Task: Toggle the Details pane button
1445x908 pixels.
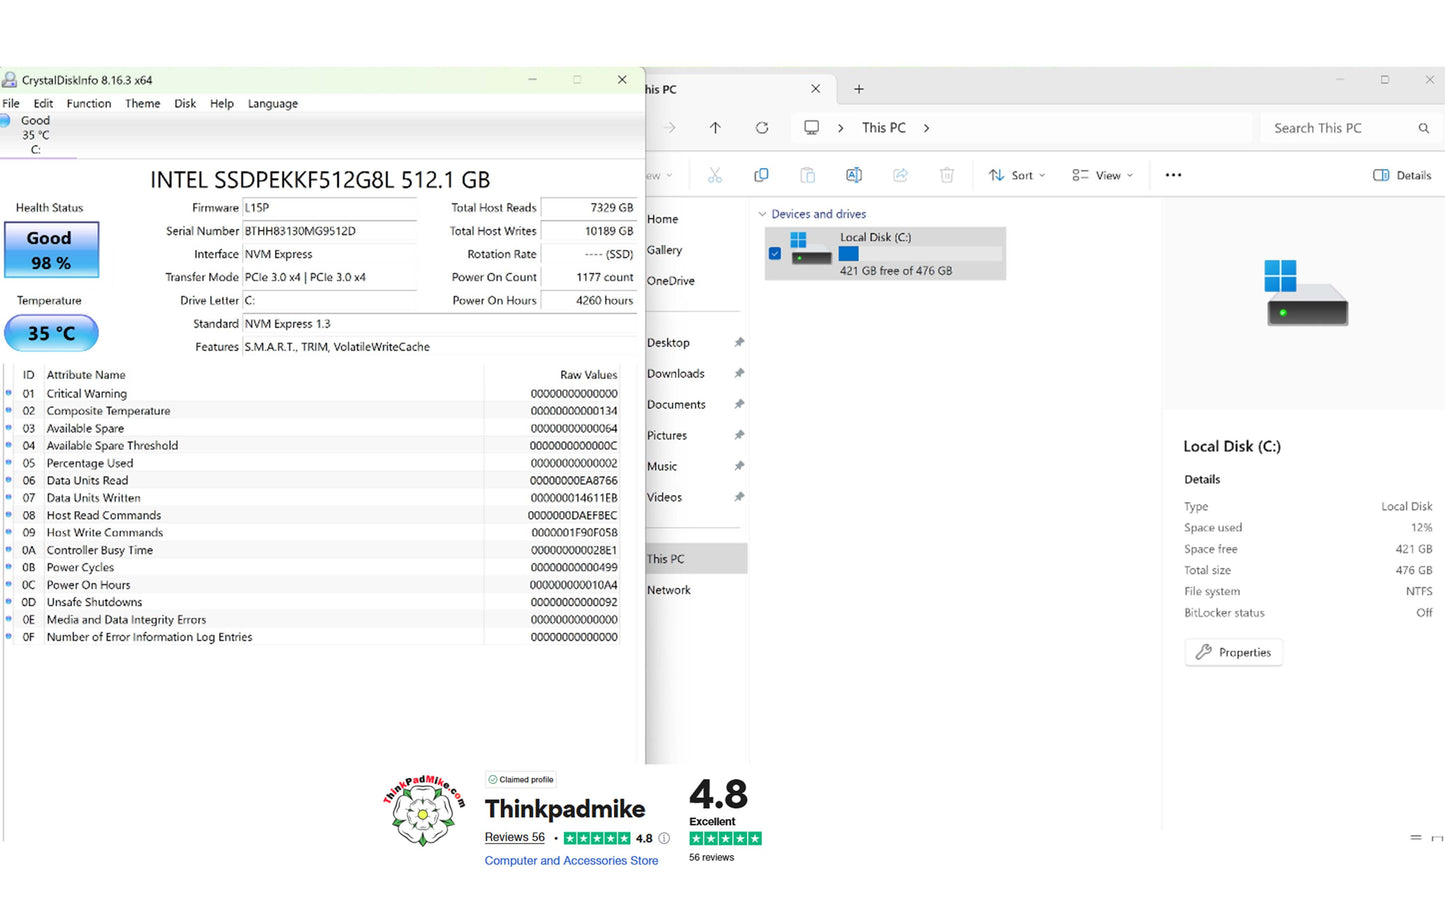Action: 1402,175
